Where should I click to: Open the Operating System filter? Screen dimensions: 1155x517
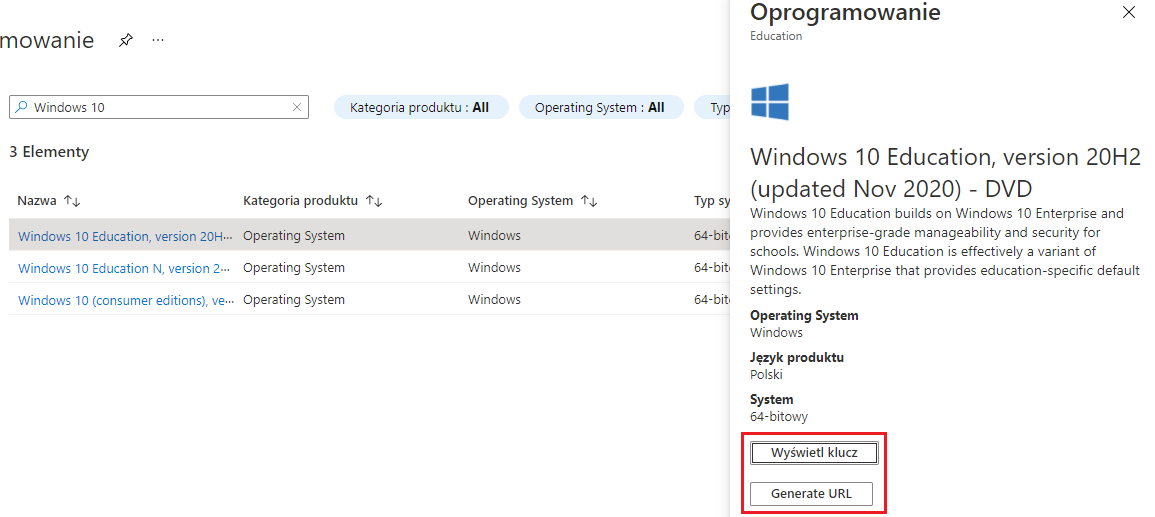click(x=600, y=107)
